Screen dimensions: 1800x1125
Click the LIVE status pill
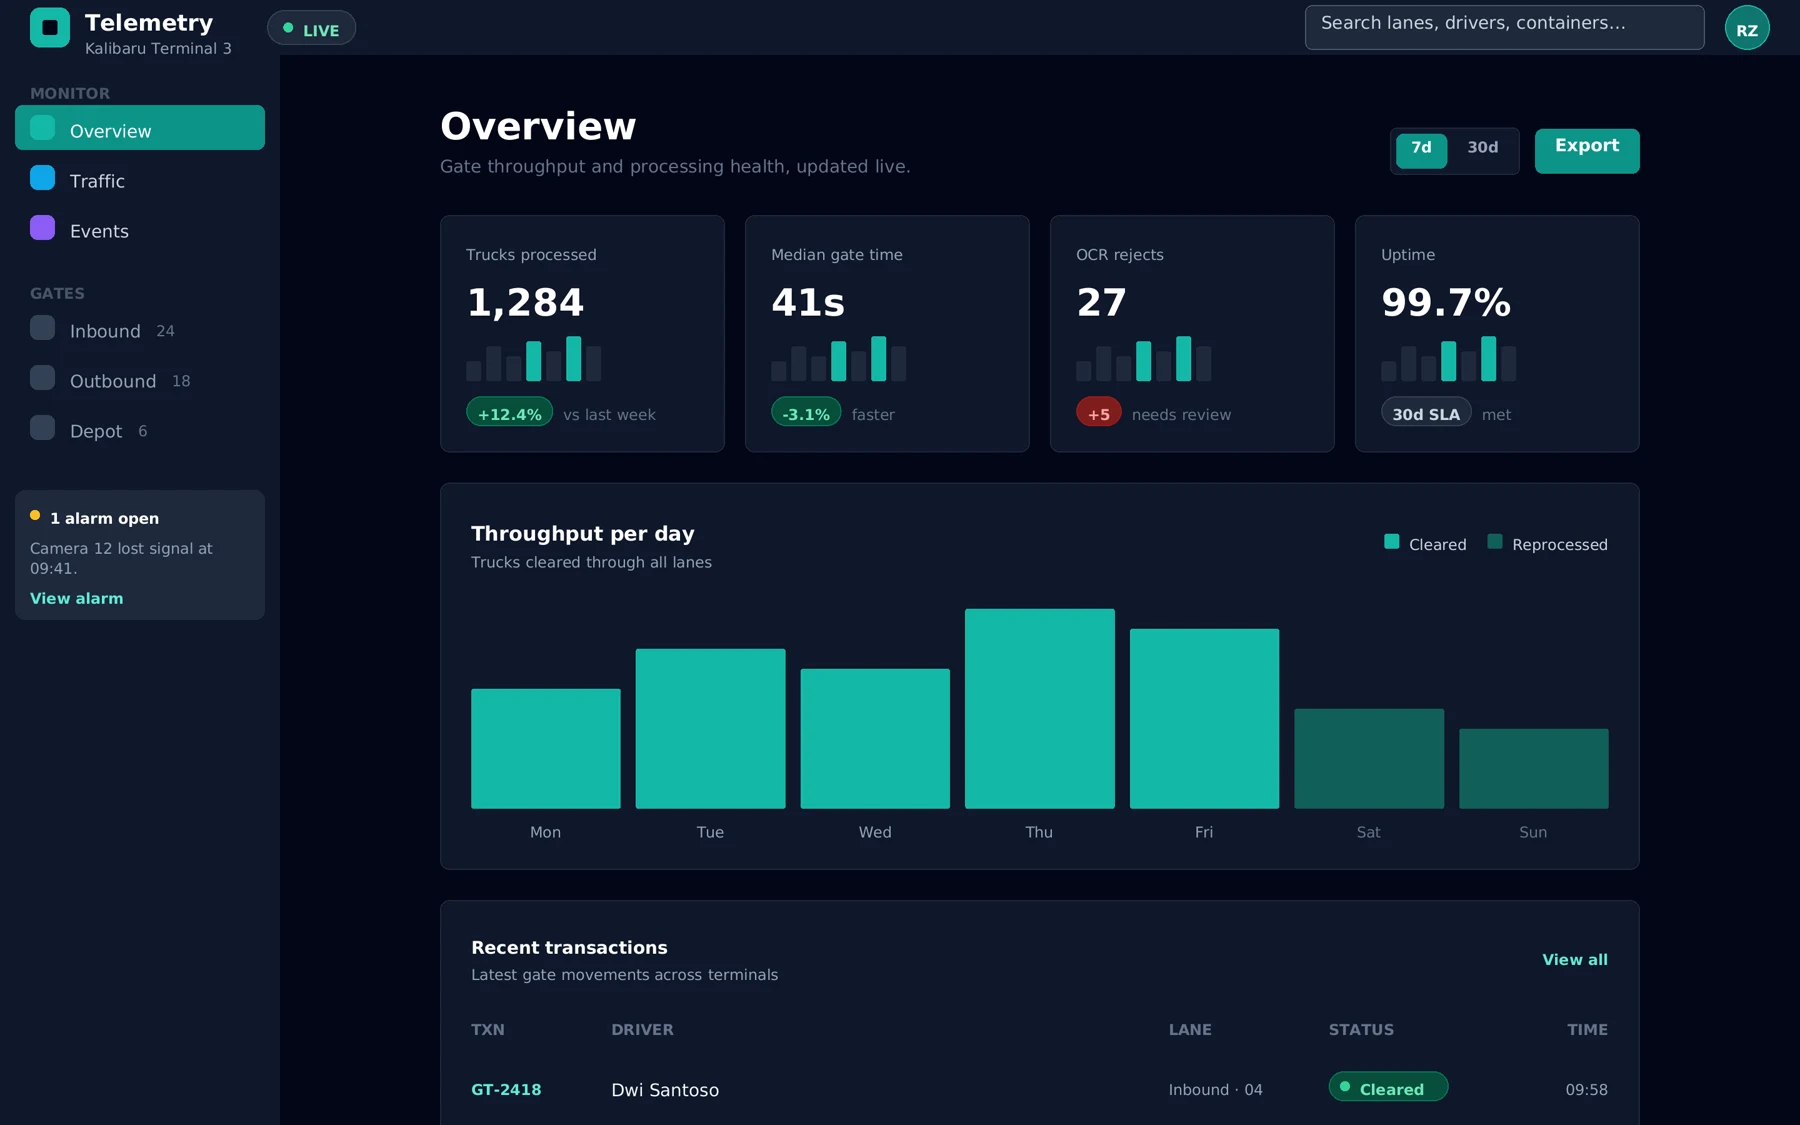pos(311,28)
